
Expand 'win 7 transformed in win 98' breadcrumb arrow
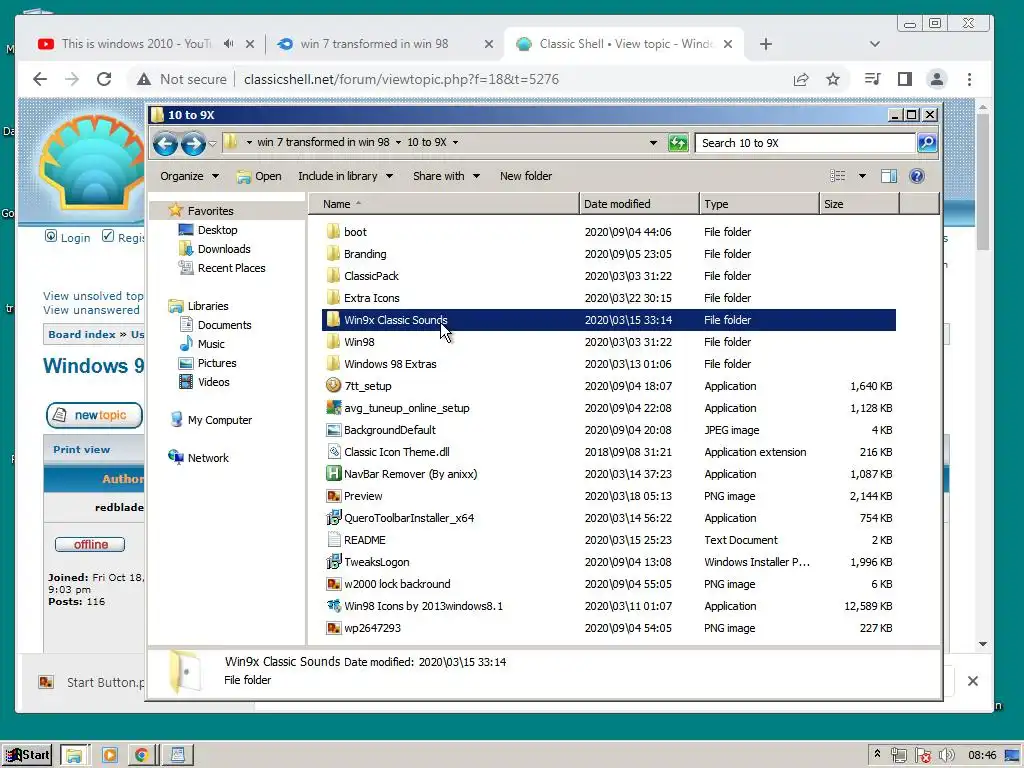pyautogui.click(x=398, y=142)
